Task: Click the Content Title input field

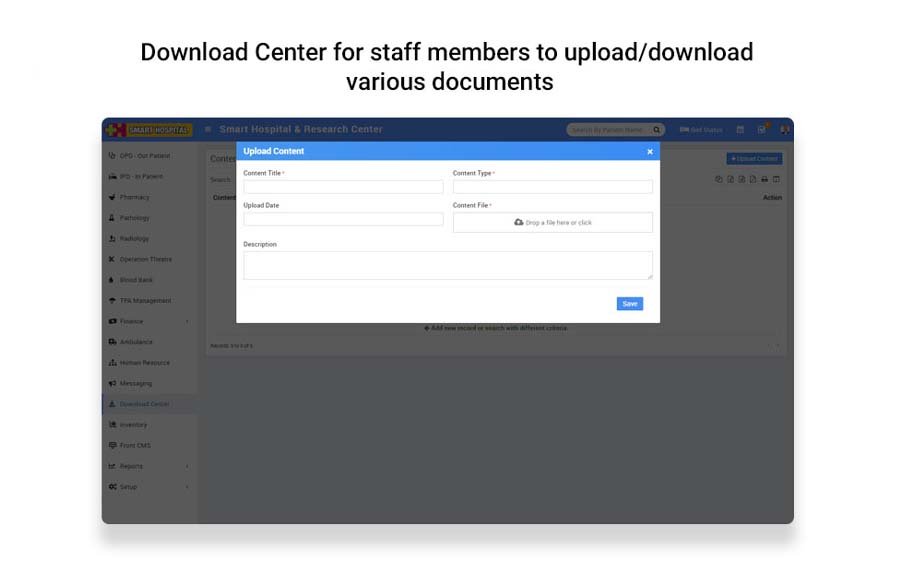Action: click(x=343, y=187)
